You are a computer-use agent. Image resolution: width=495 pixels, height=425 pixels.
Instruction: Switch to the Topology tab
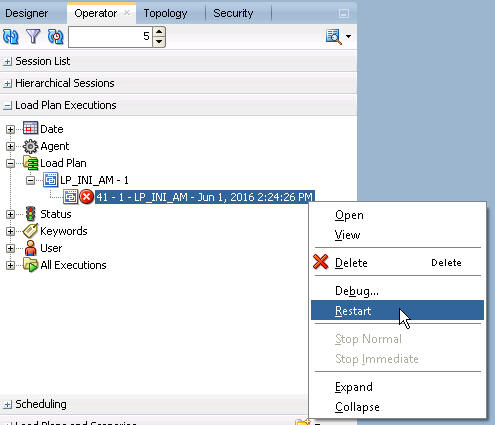(x=165, y=13)
